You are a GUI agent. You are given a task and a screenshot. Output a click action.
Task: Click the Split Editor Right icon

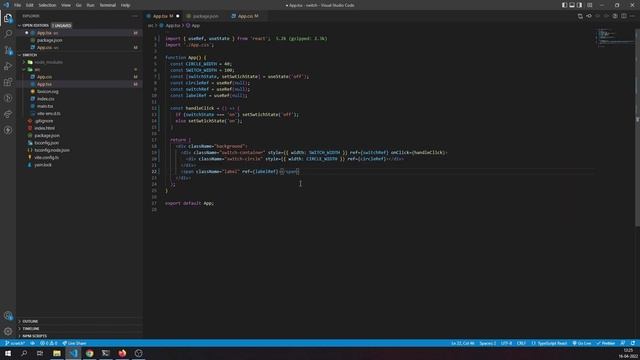coord(624,16)
